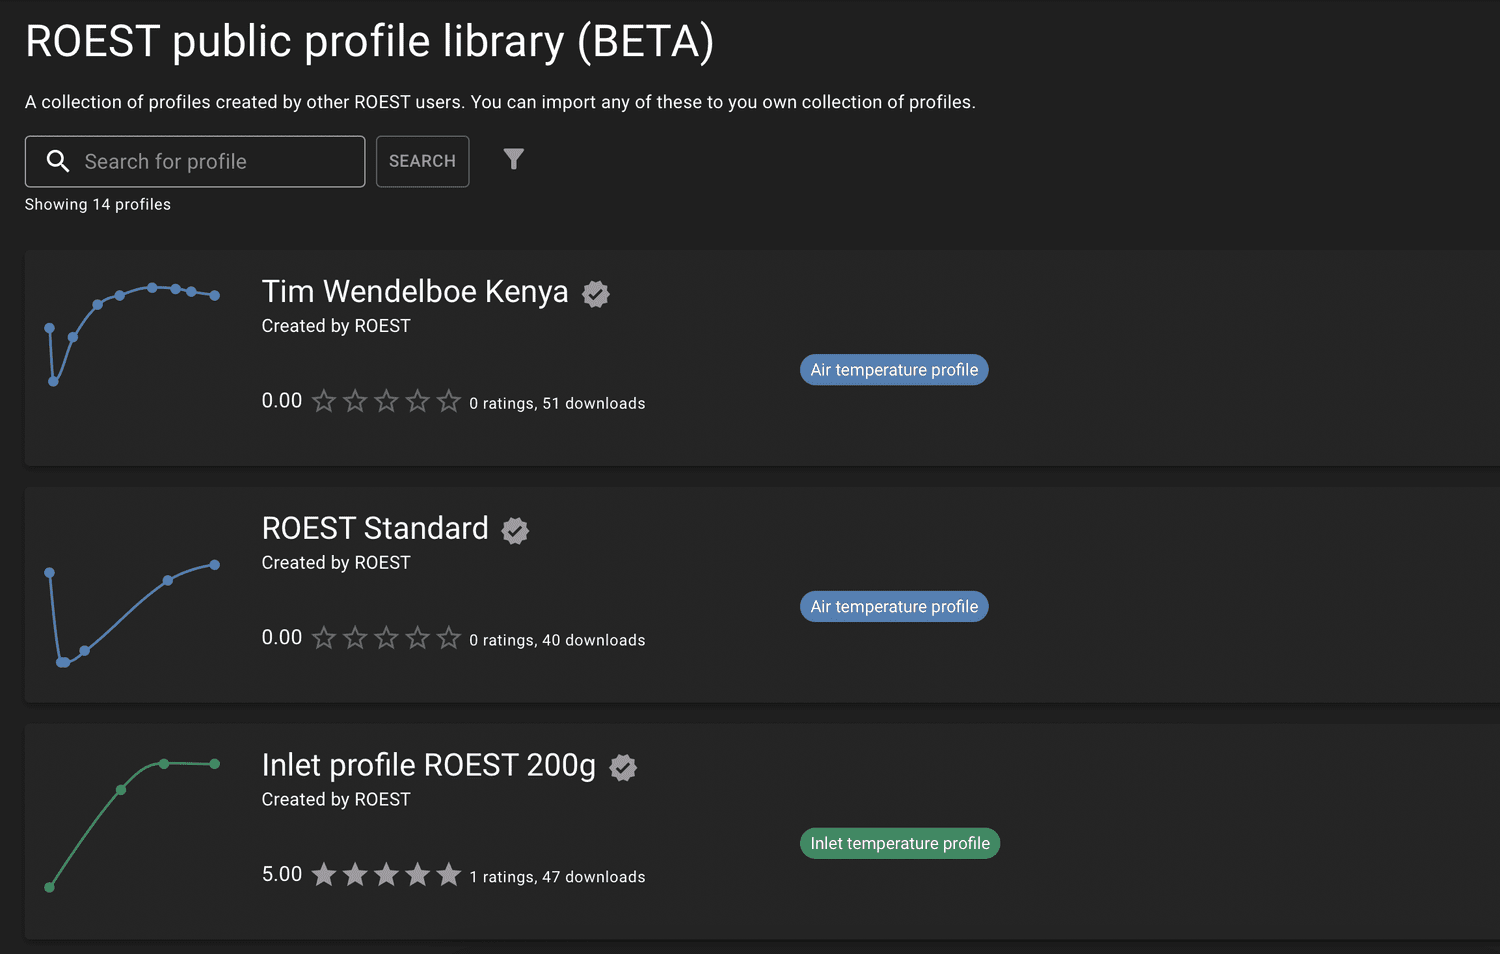Give Tim Wendelboe Kenya a one-star rating
Image resolution: width=1500 pixels, height=954 pixels.
324,401
